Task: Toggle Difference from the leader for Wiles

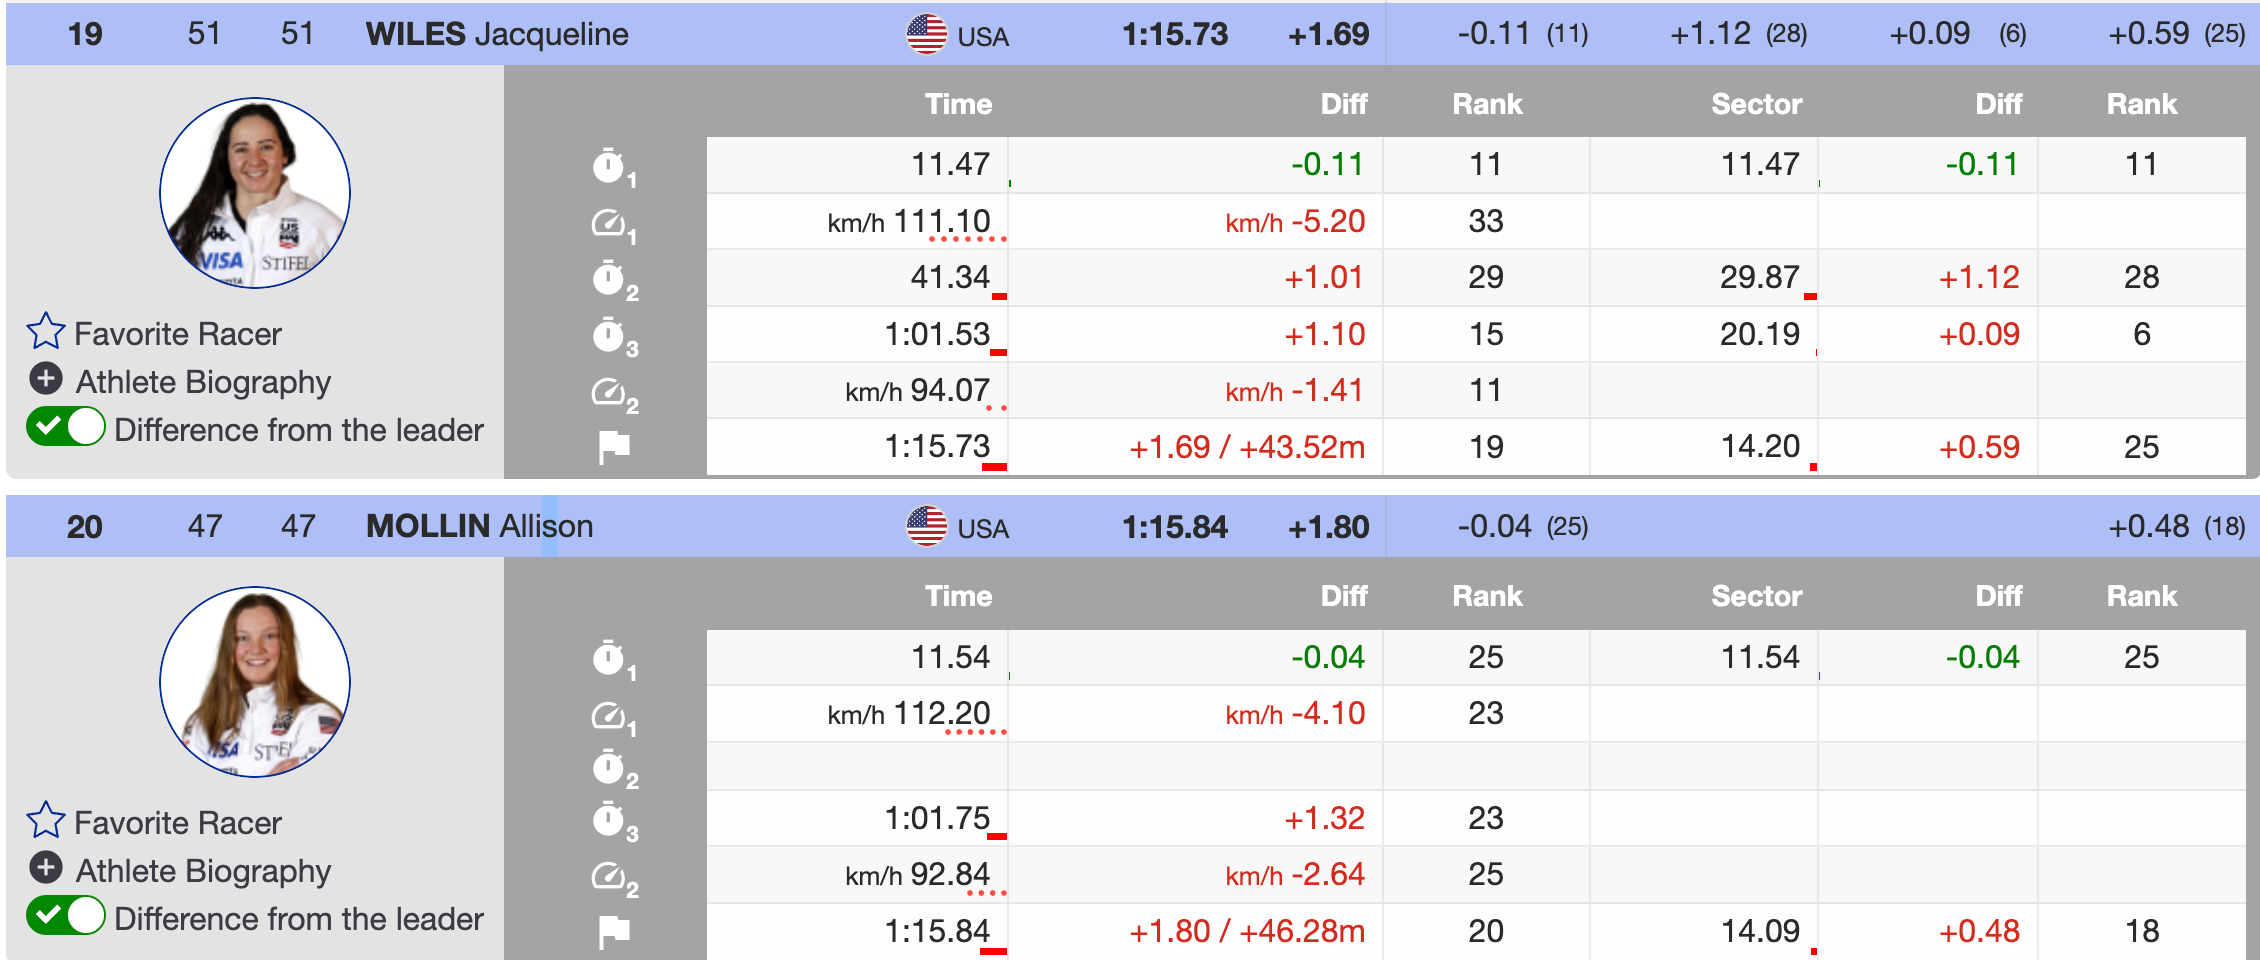Action: point(66,428)
